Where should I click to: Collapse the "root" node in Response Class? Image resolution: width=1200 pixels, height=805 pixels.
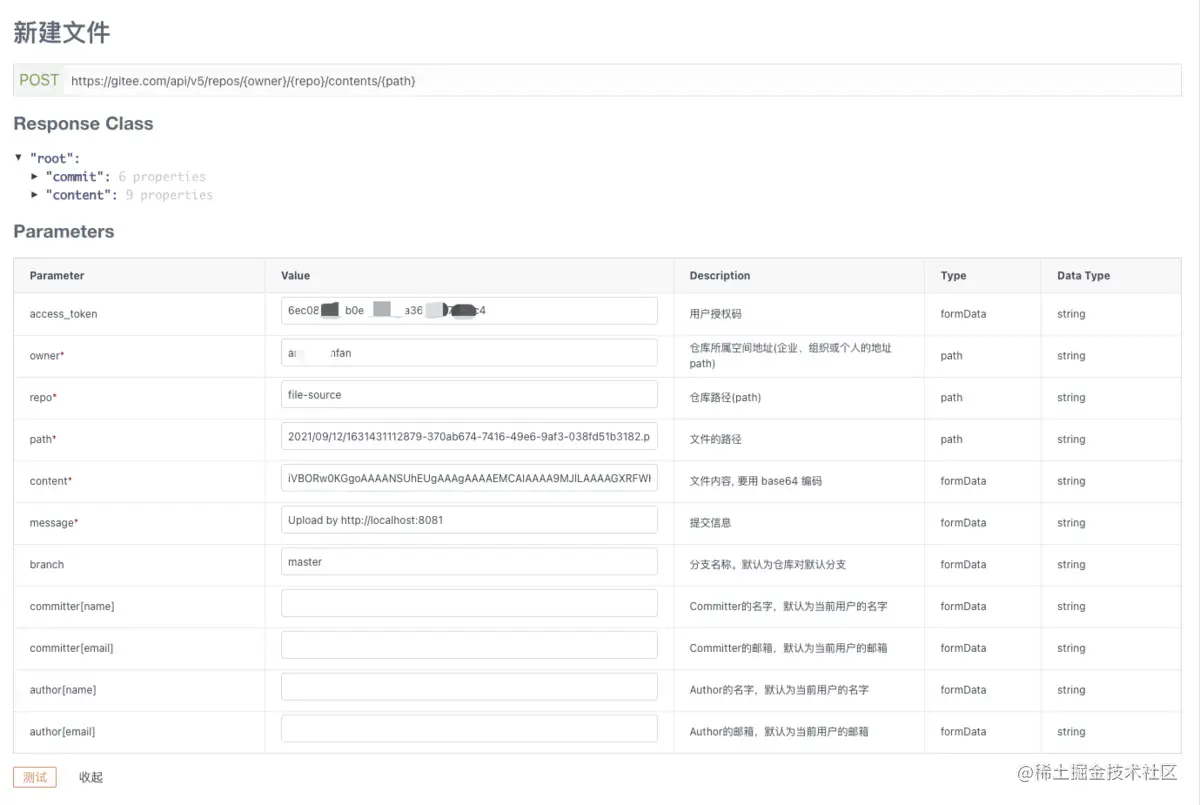(x=16, y=157)
